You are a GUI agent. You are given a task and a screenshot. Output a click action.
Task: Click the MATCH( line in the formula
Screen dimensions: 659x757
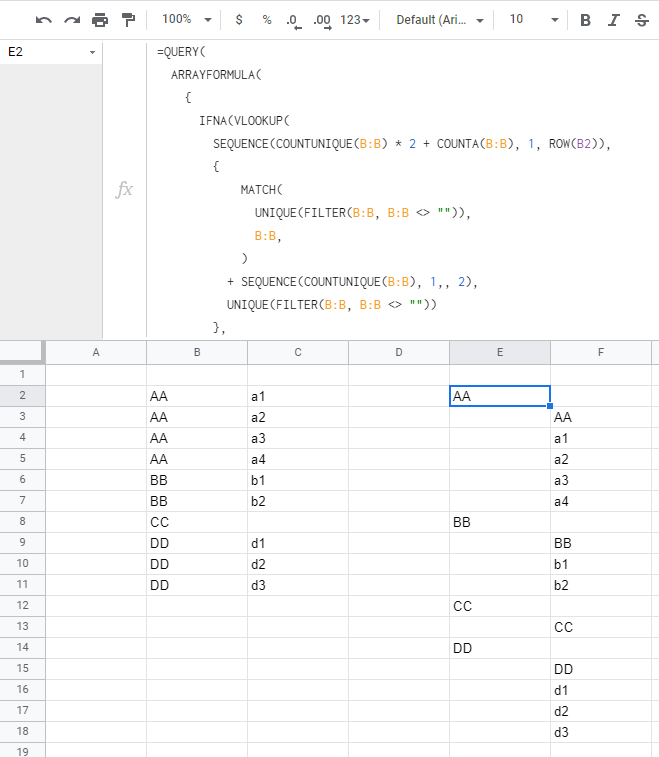[x=261, y=190]
